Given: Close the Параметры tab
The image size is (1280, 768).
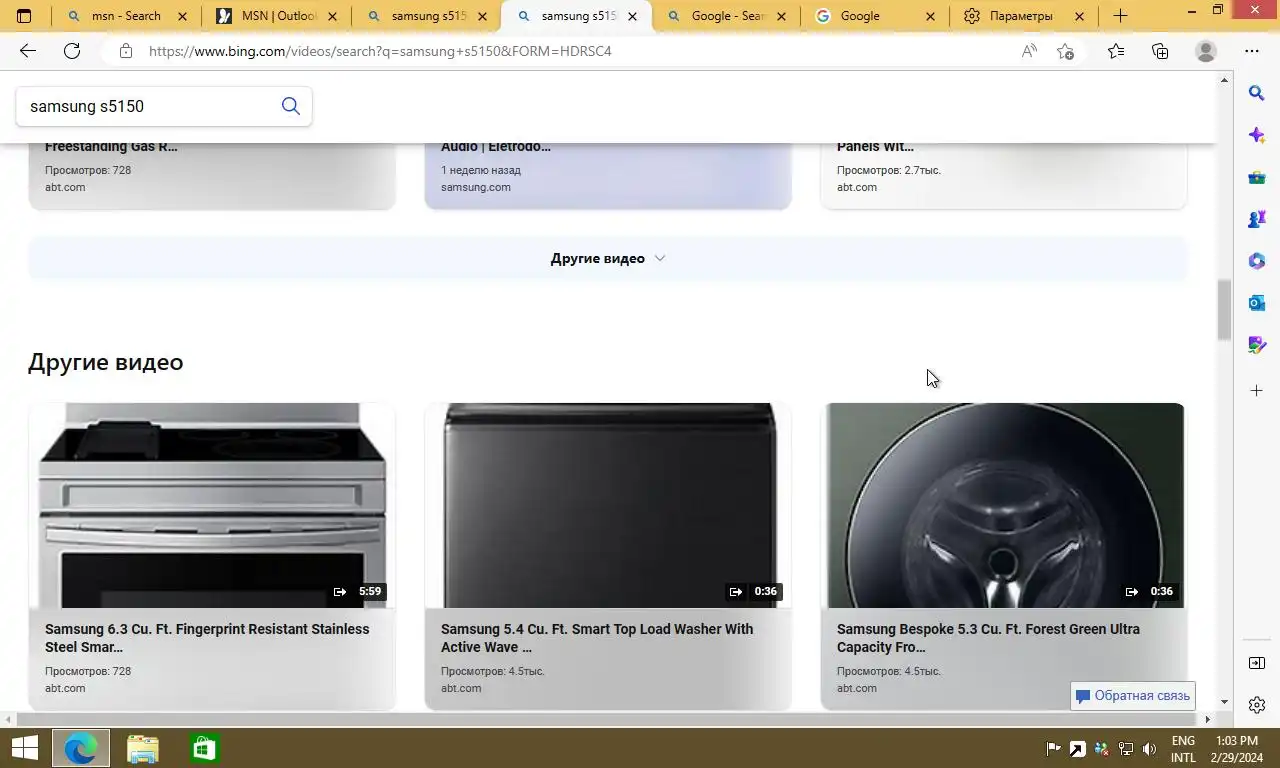Looking at the screenshot, I should (x=1079, y=16).
